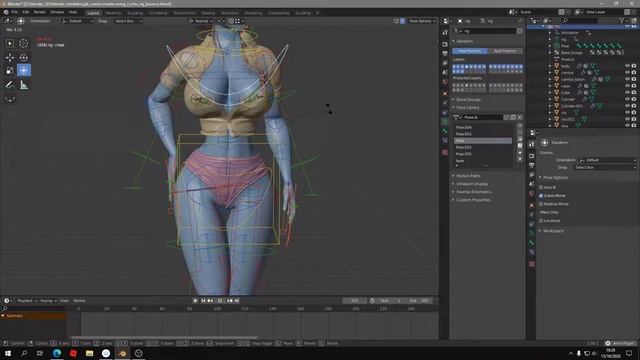Image resolution: width=640 pixels, height=360 pixels.
Task: Toggle first dot in Protected Layers grid
Action: pos(455,85)
